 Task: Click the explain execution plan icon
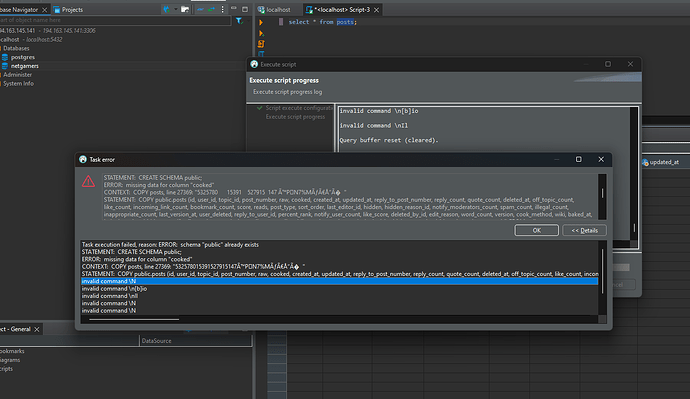pyautogui.click(x=261, y=53)
